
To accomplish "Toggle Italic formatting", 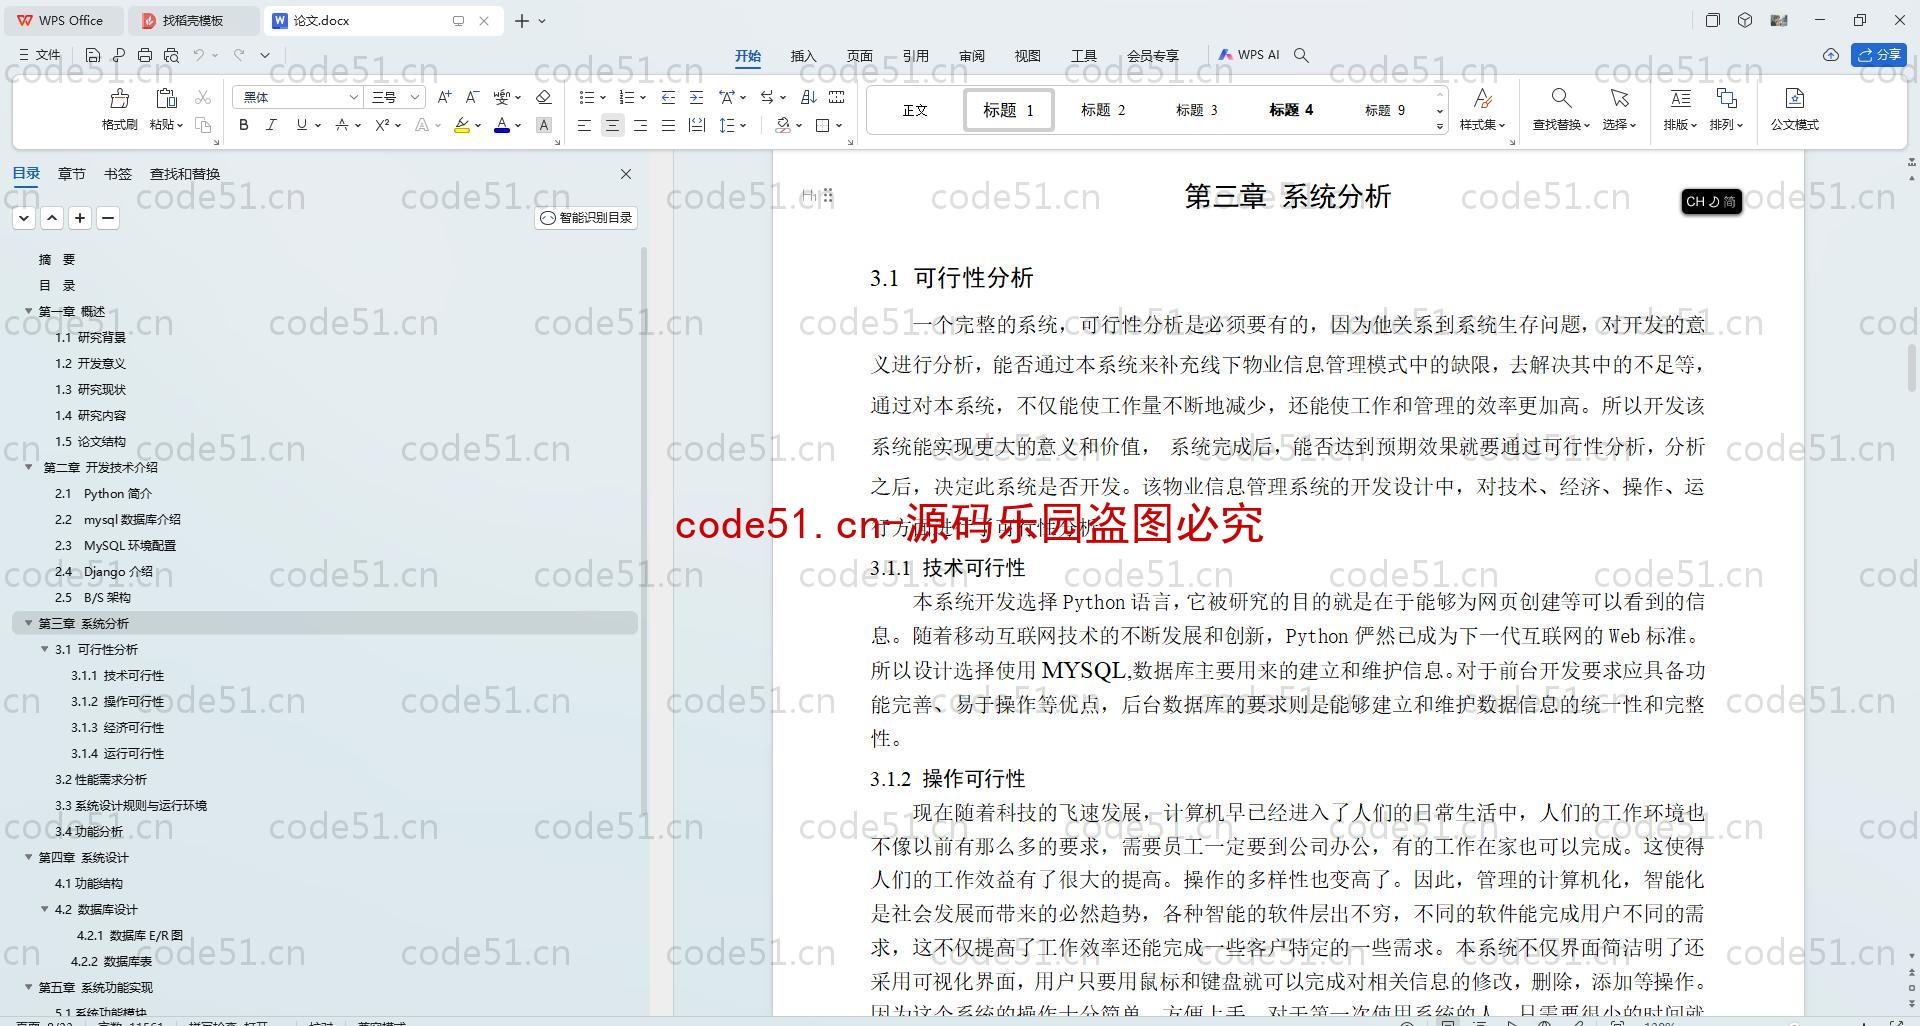I will tap(271, 125).
